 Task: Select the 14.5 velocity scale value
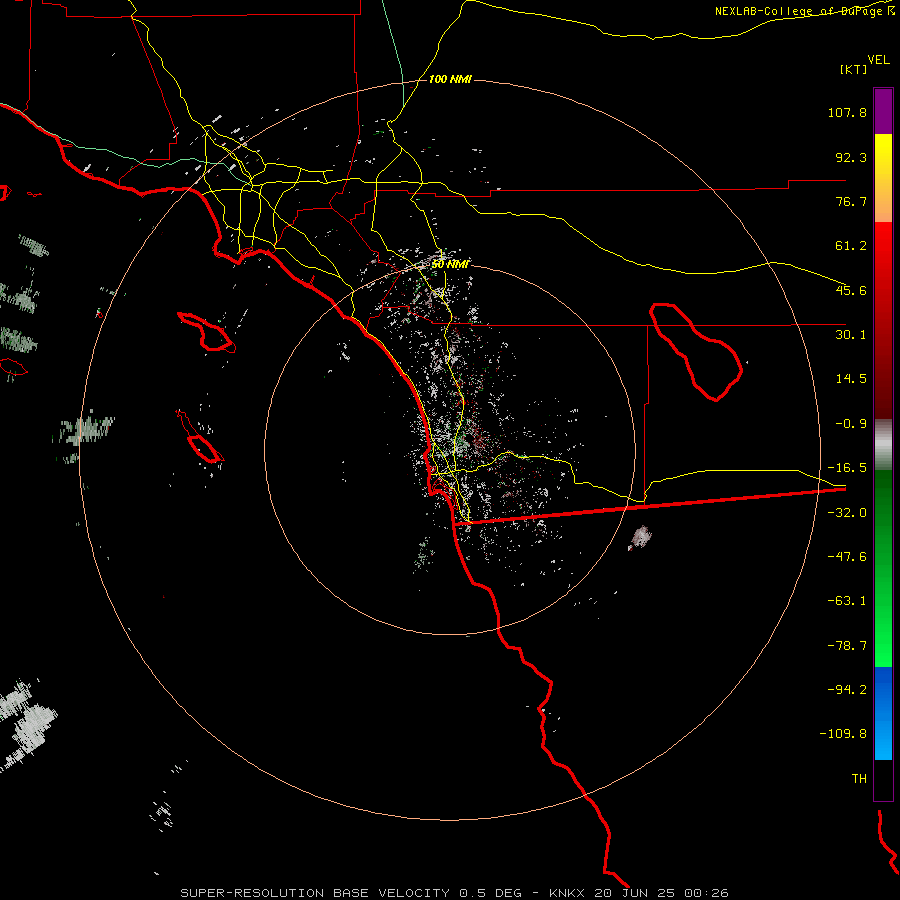coord(851,379)
